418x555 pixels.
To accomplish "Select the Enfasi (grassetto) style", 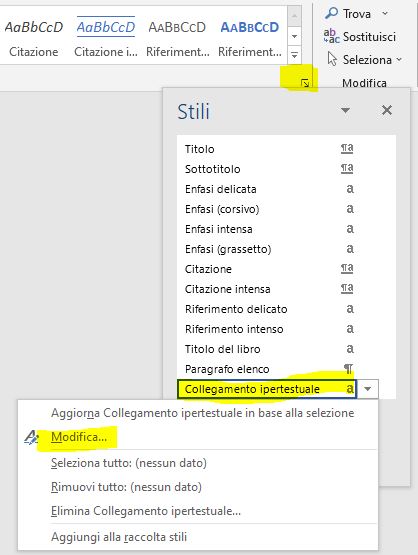I will point(269,249).
